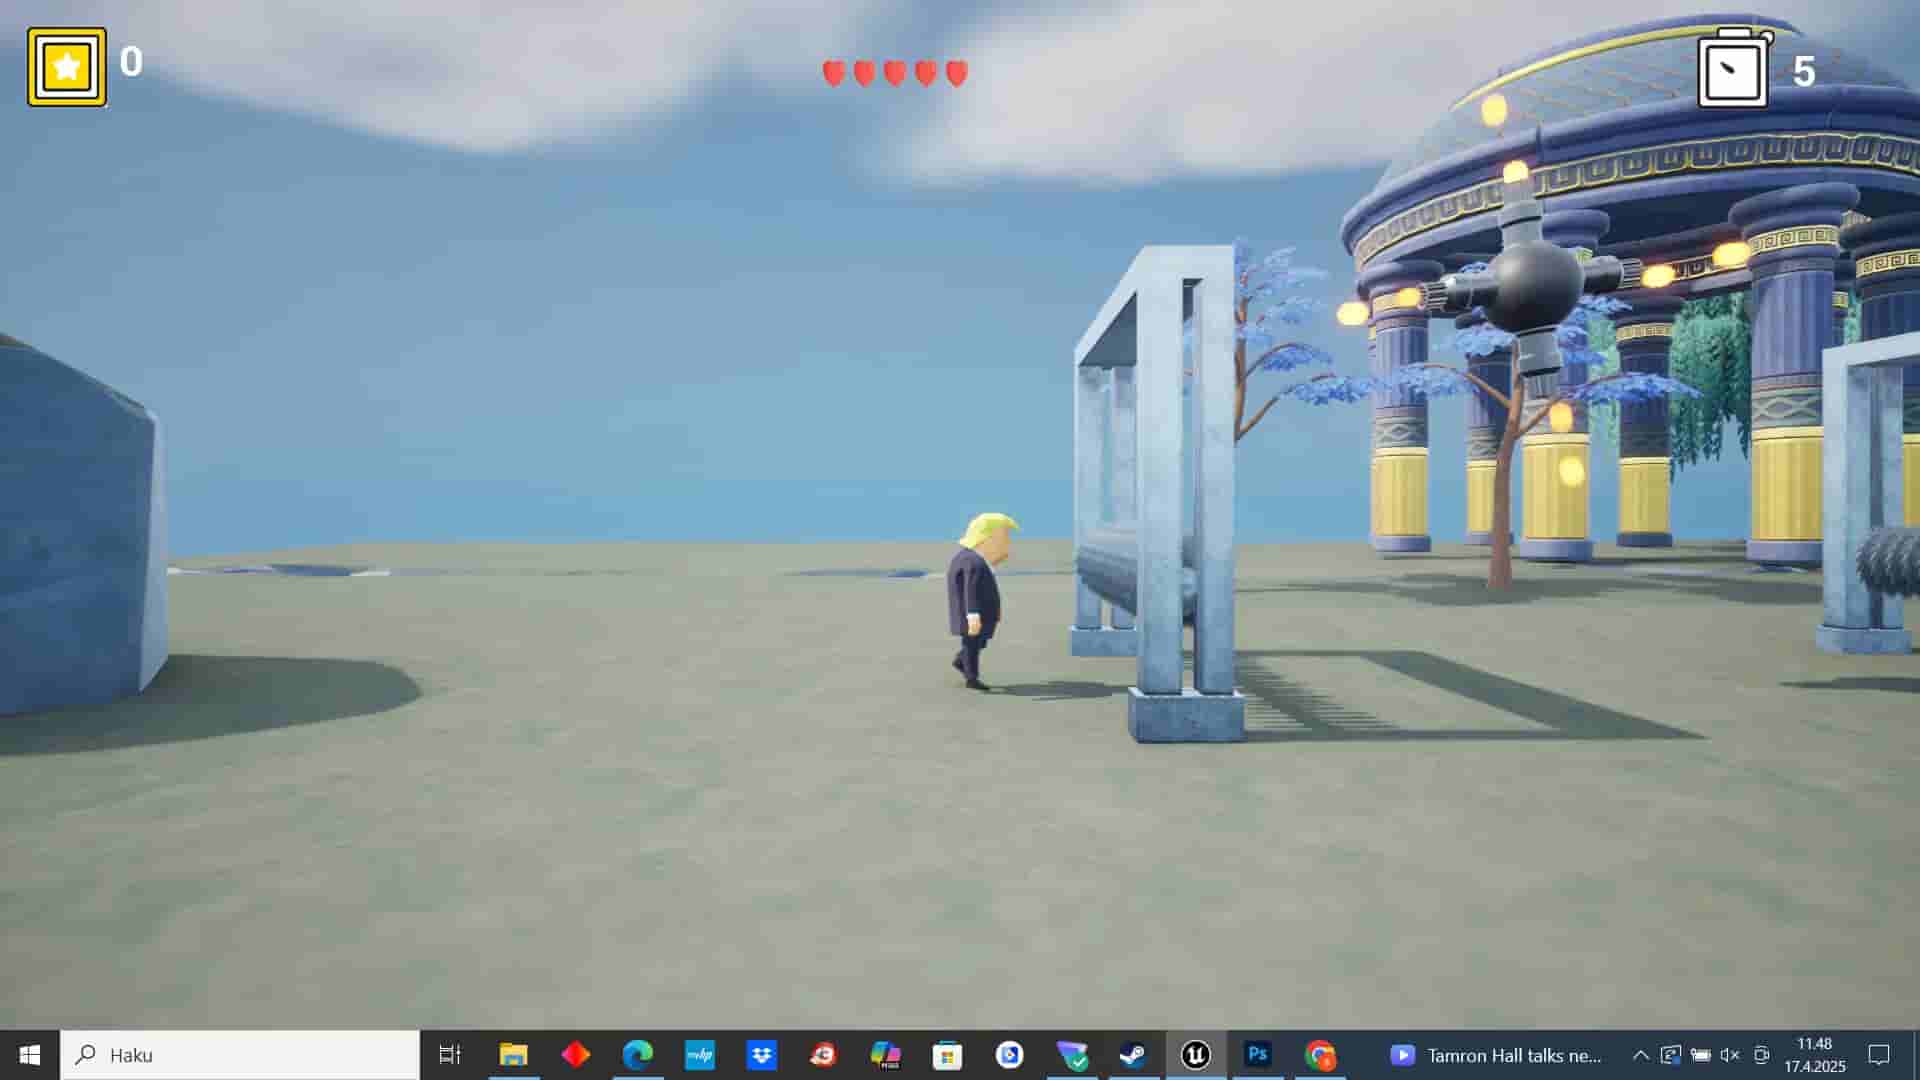Viewport: 1920px width, 1080px height.
Task: Open Task View on the taskbar
Action: (450, 1054)
